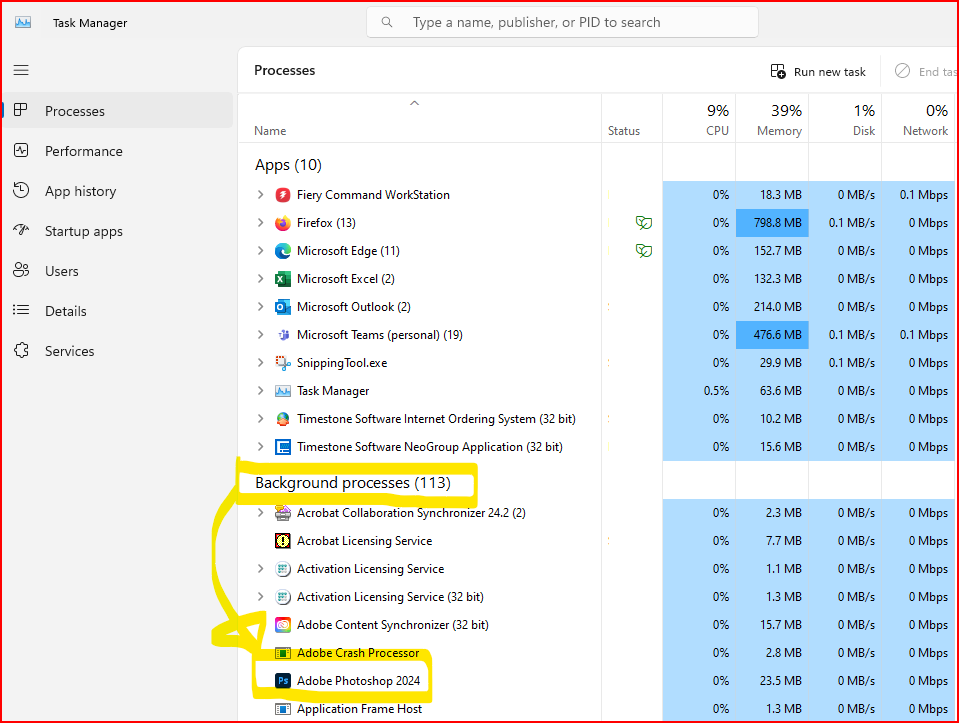Click the Firefox app icon
This screenshot has height=723, width=959.
coord(282,223)
